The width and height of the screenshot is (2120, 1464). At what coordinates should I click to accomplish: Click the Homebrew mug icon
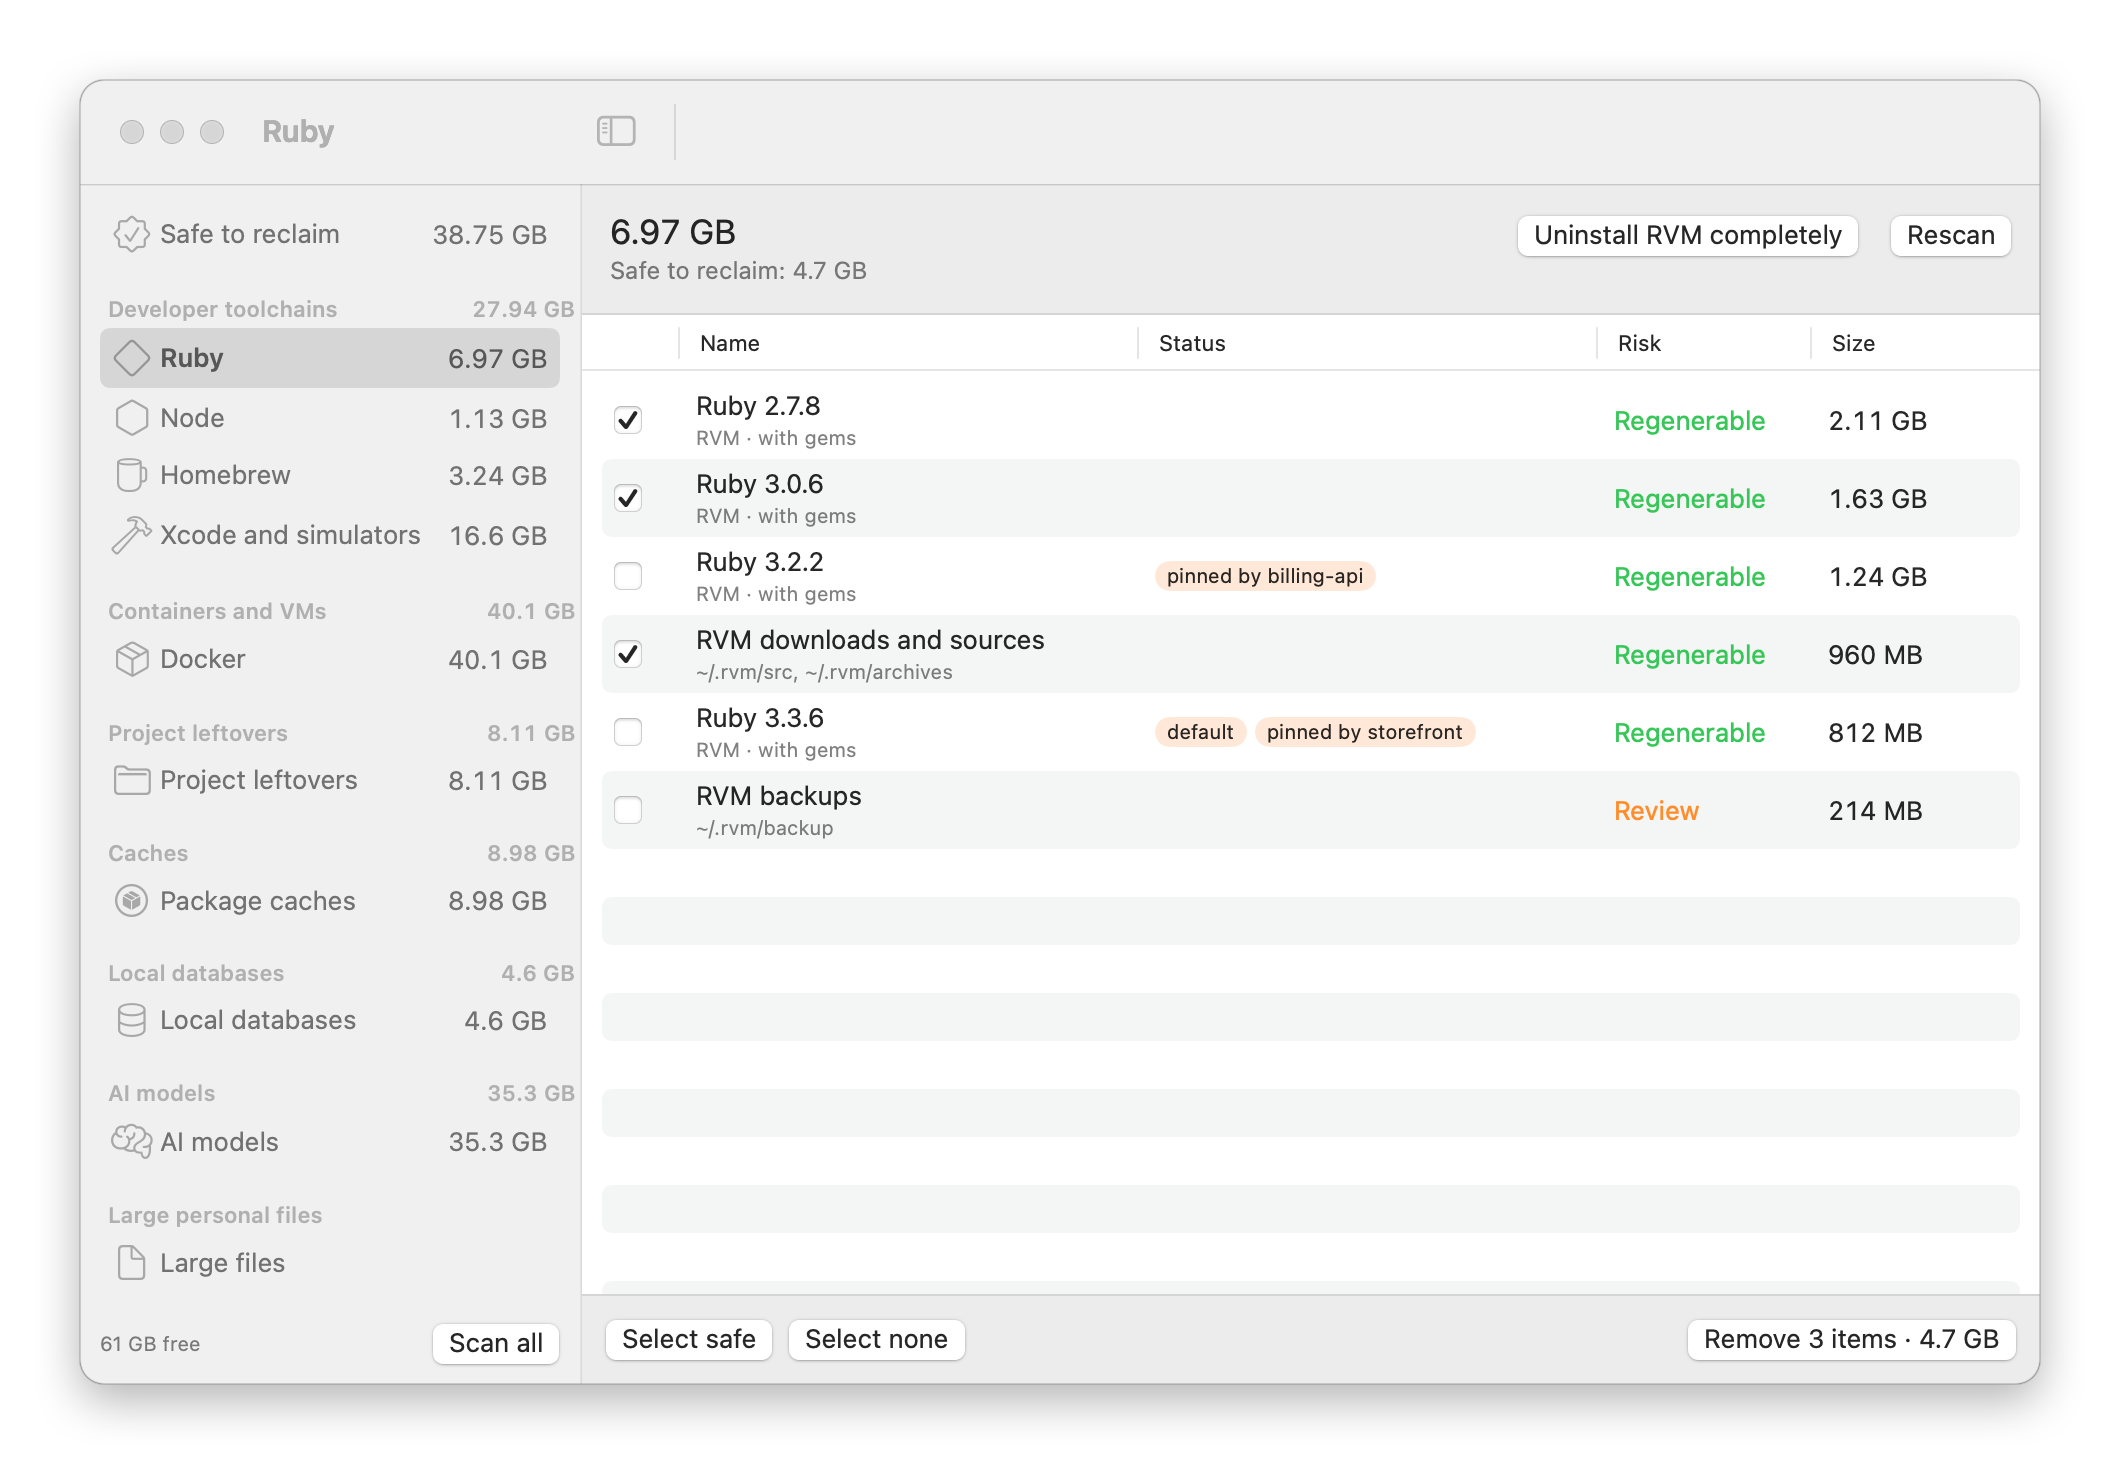pos(131,475)
